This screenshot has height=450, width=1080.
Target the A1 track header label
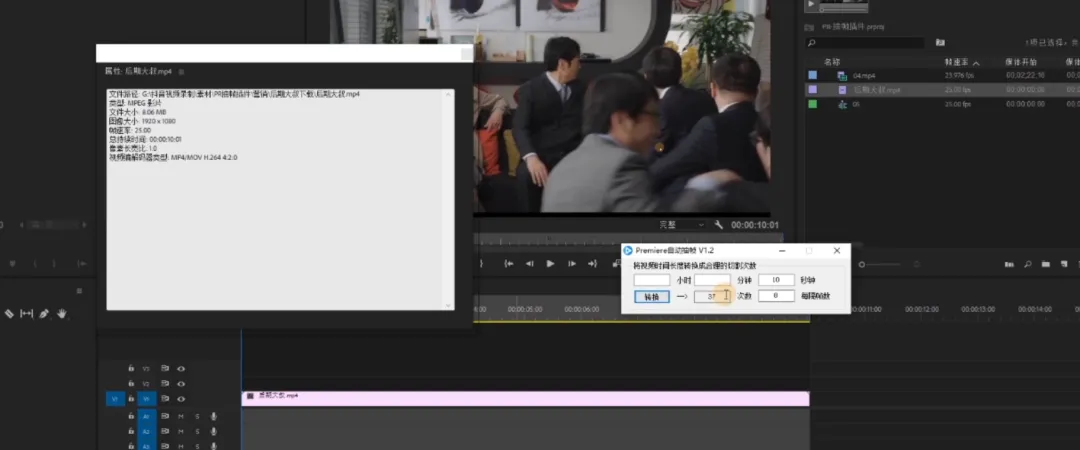click(x=146, y=416)
